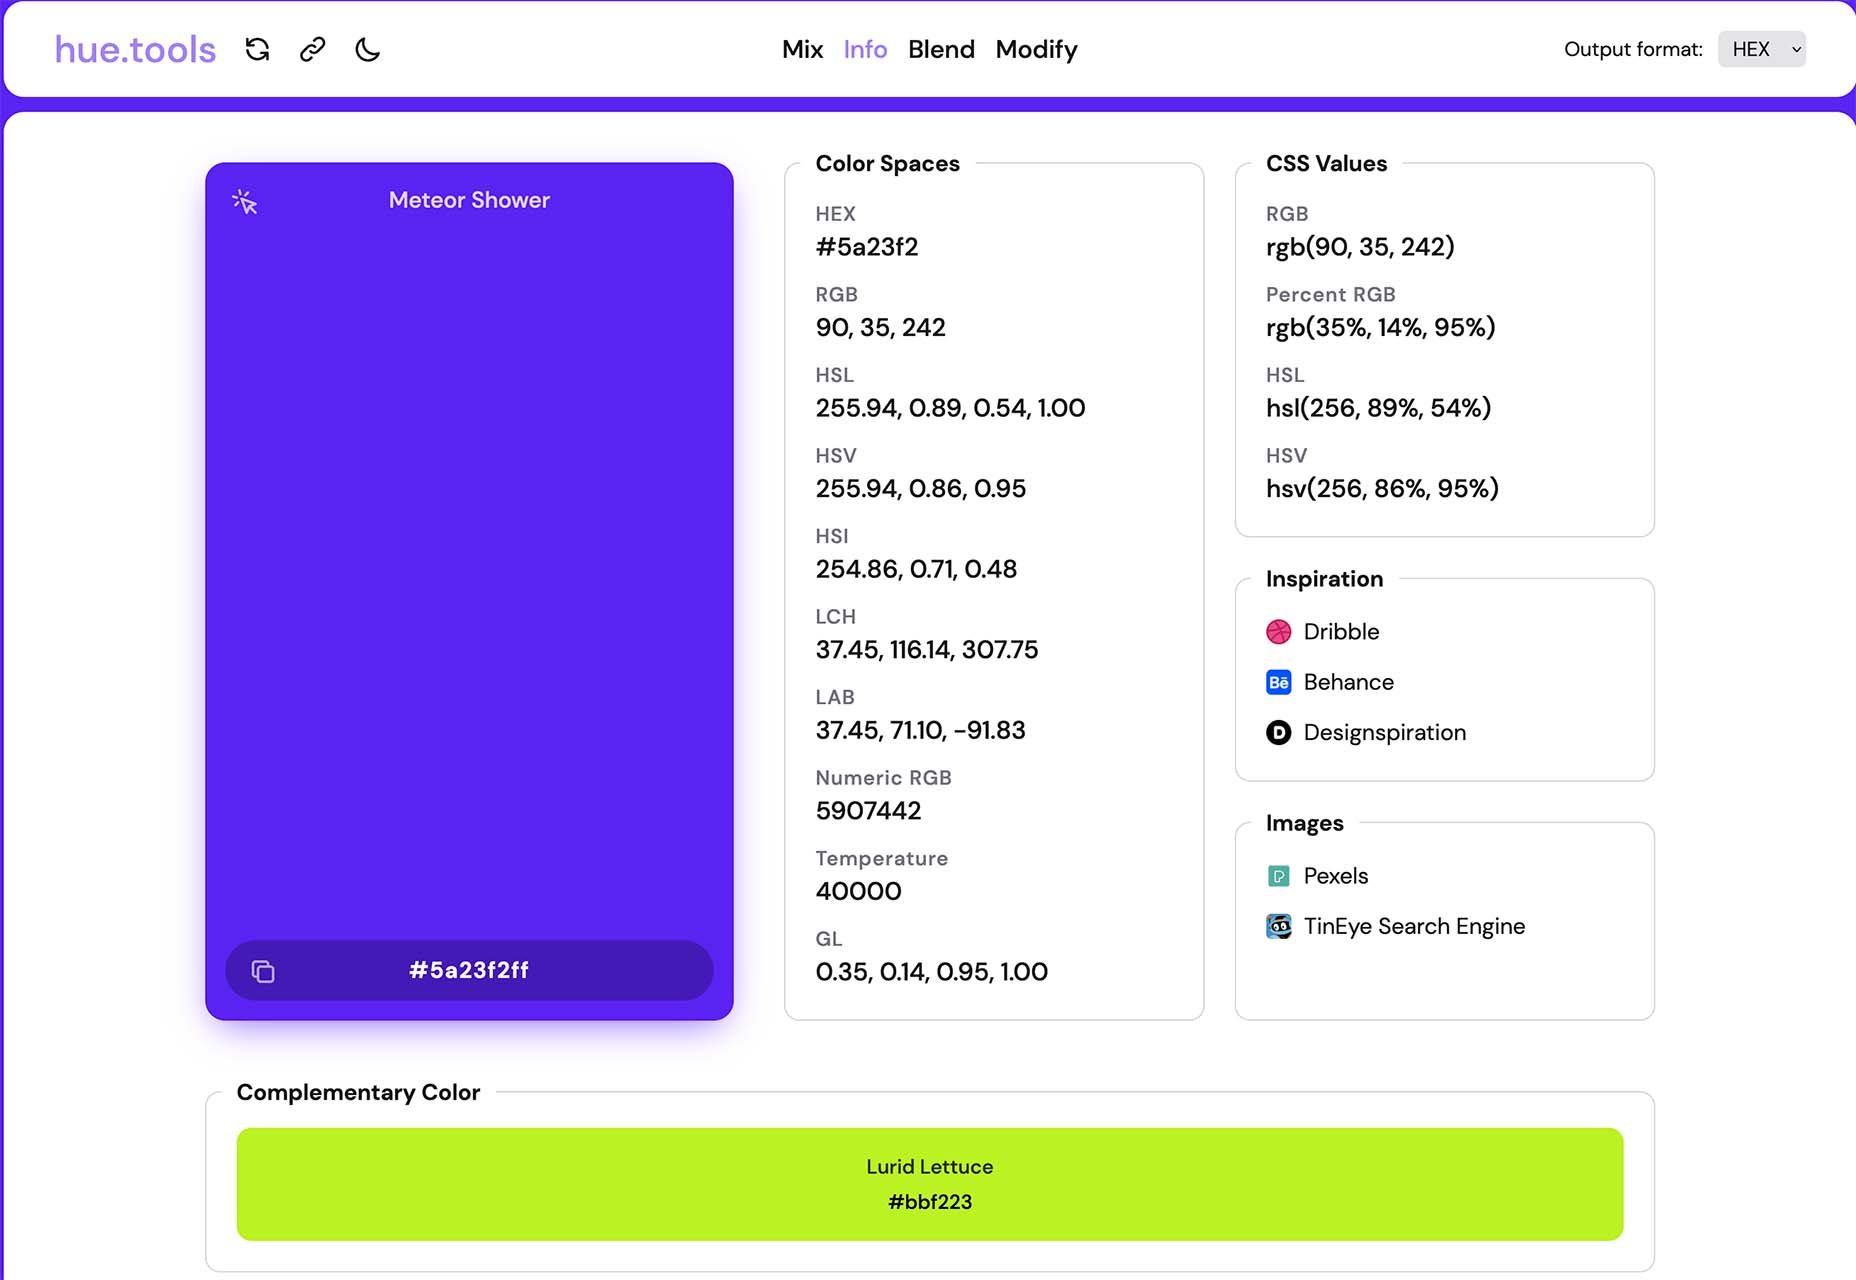Click the Designspiration logo icon
Viewport: 1856px width, 1280px height.
[1278, 733]
